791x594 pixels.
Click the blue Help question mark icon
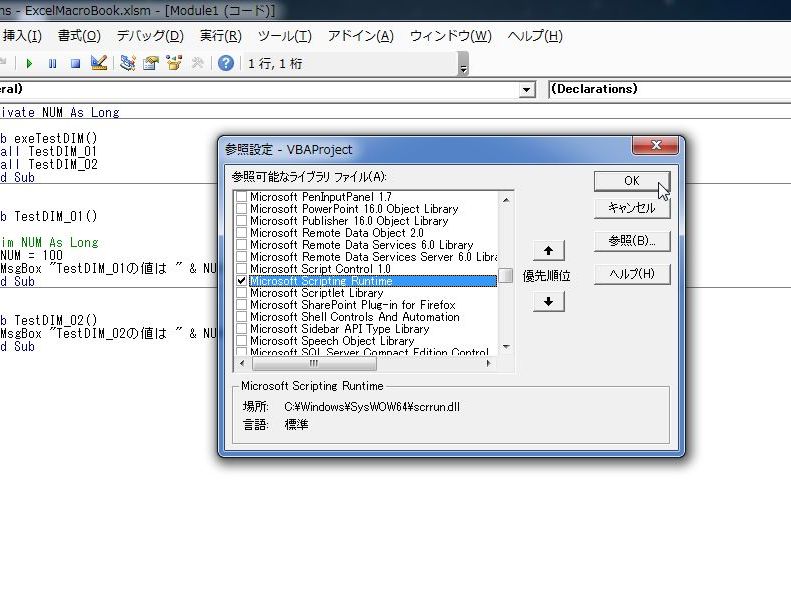(x=226, y=63)
